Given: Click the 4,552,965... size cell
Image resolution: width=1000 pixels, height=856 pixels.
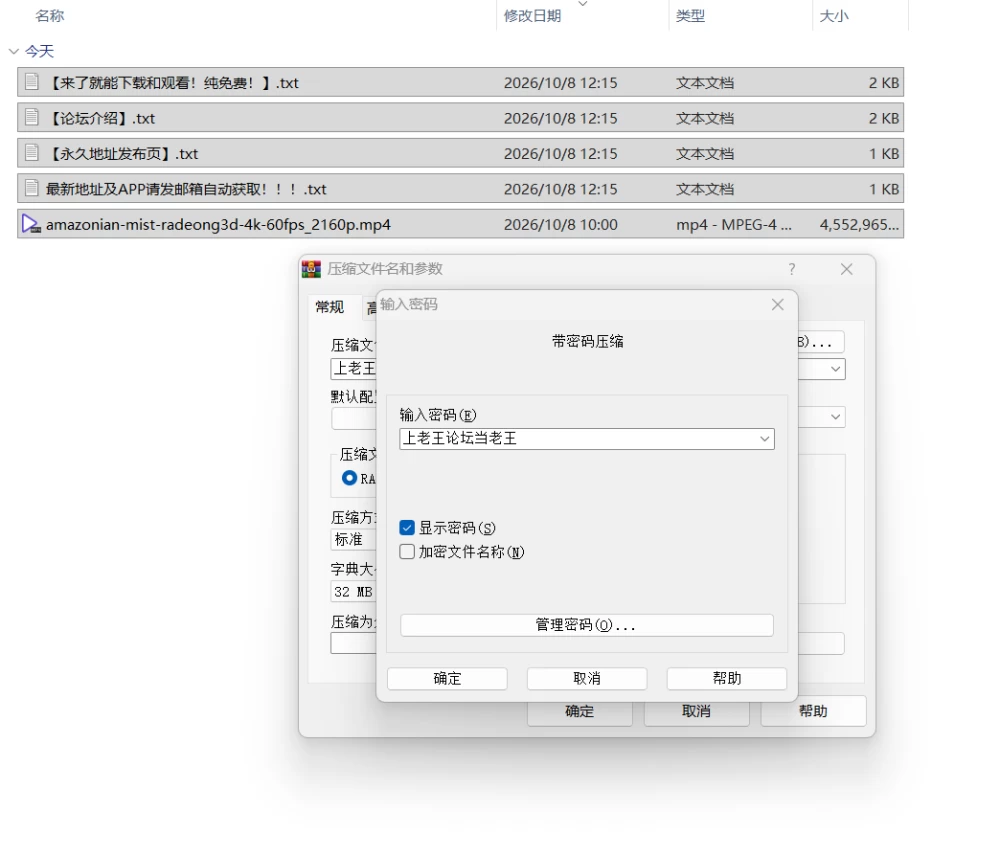Looking at the screenshot, I should pyautogui.click(x=859, y=225).
